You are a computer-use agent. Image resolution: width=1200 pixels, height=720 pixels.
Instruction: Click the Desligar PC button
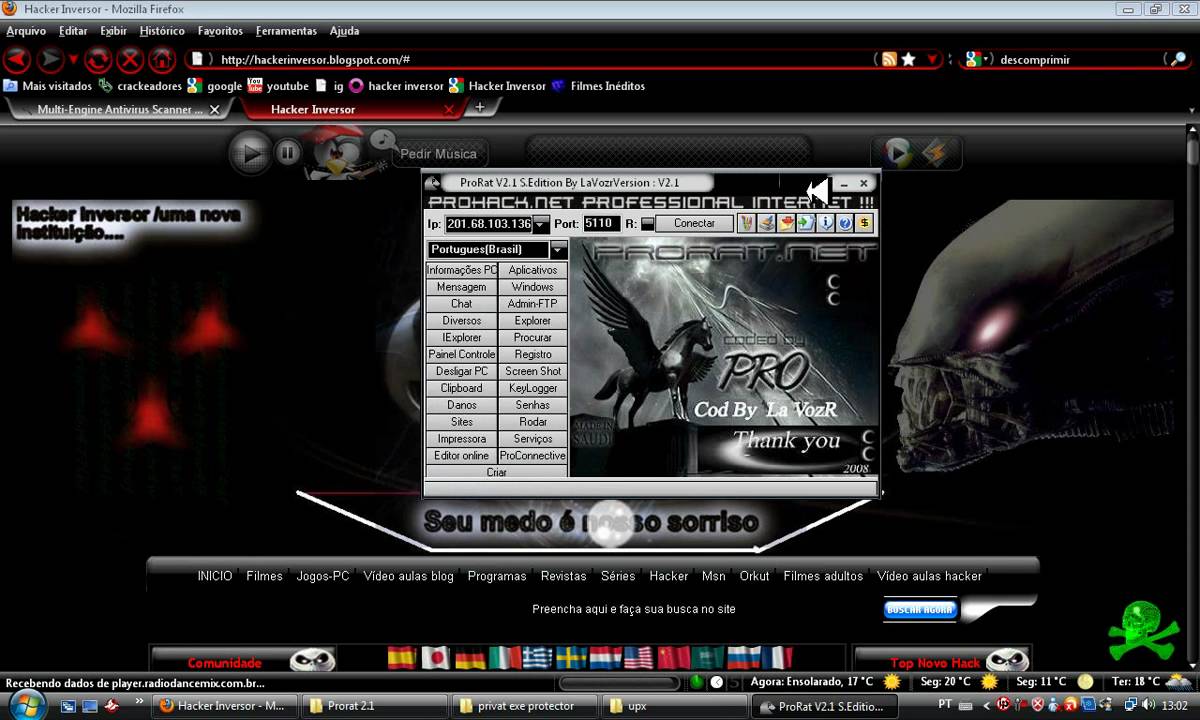(x=462, y=371)
